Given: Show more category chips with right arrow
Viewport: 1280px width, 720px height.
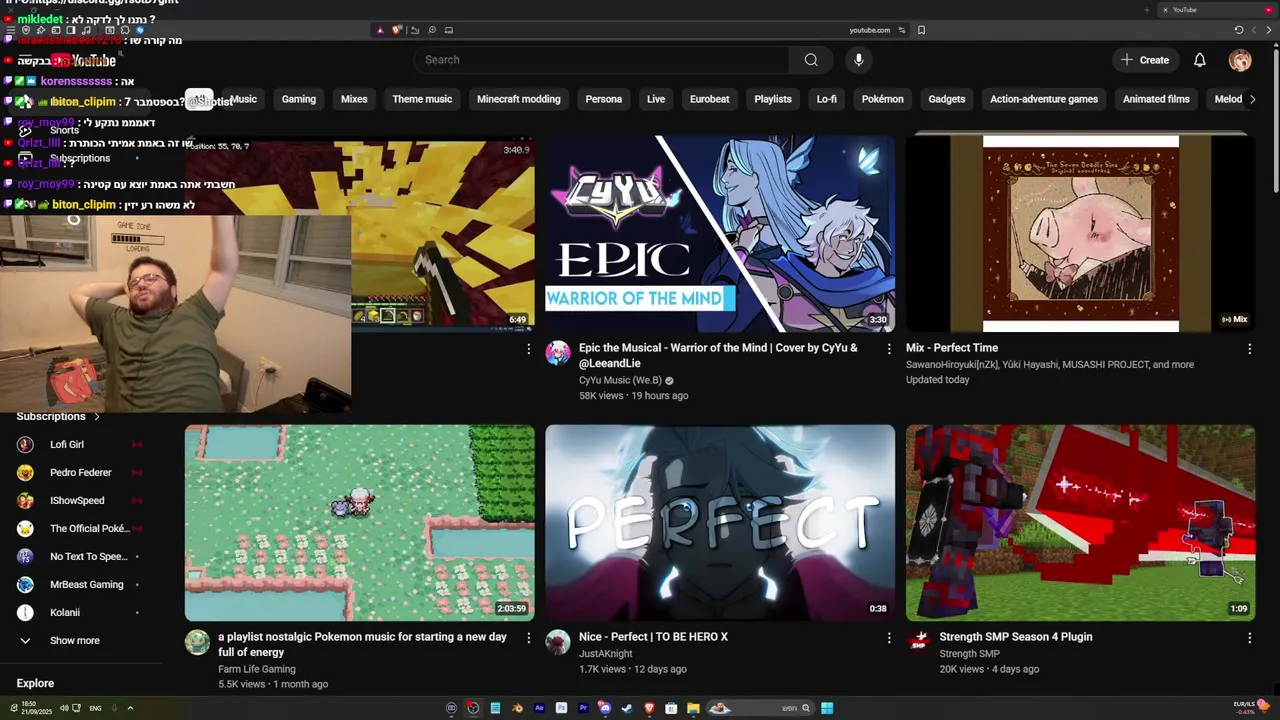Looking at the screenshot, I should click(x=1252, y=99).
